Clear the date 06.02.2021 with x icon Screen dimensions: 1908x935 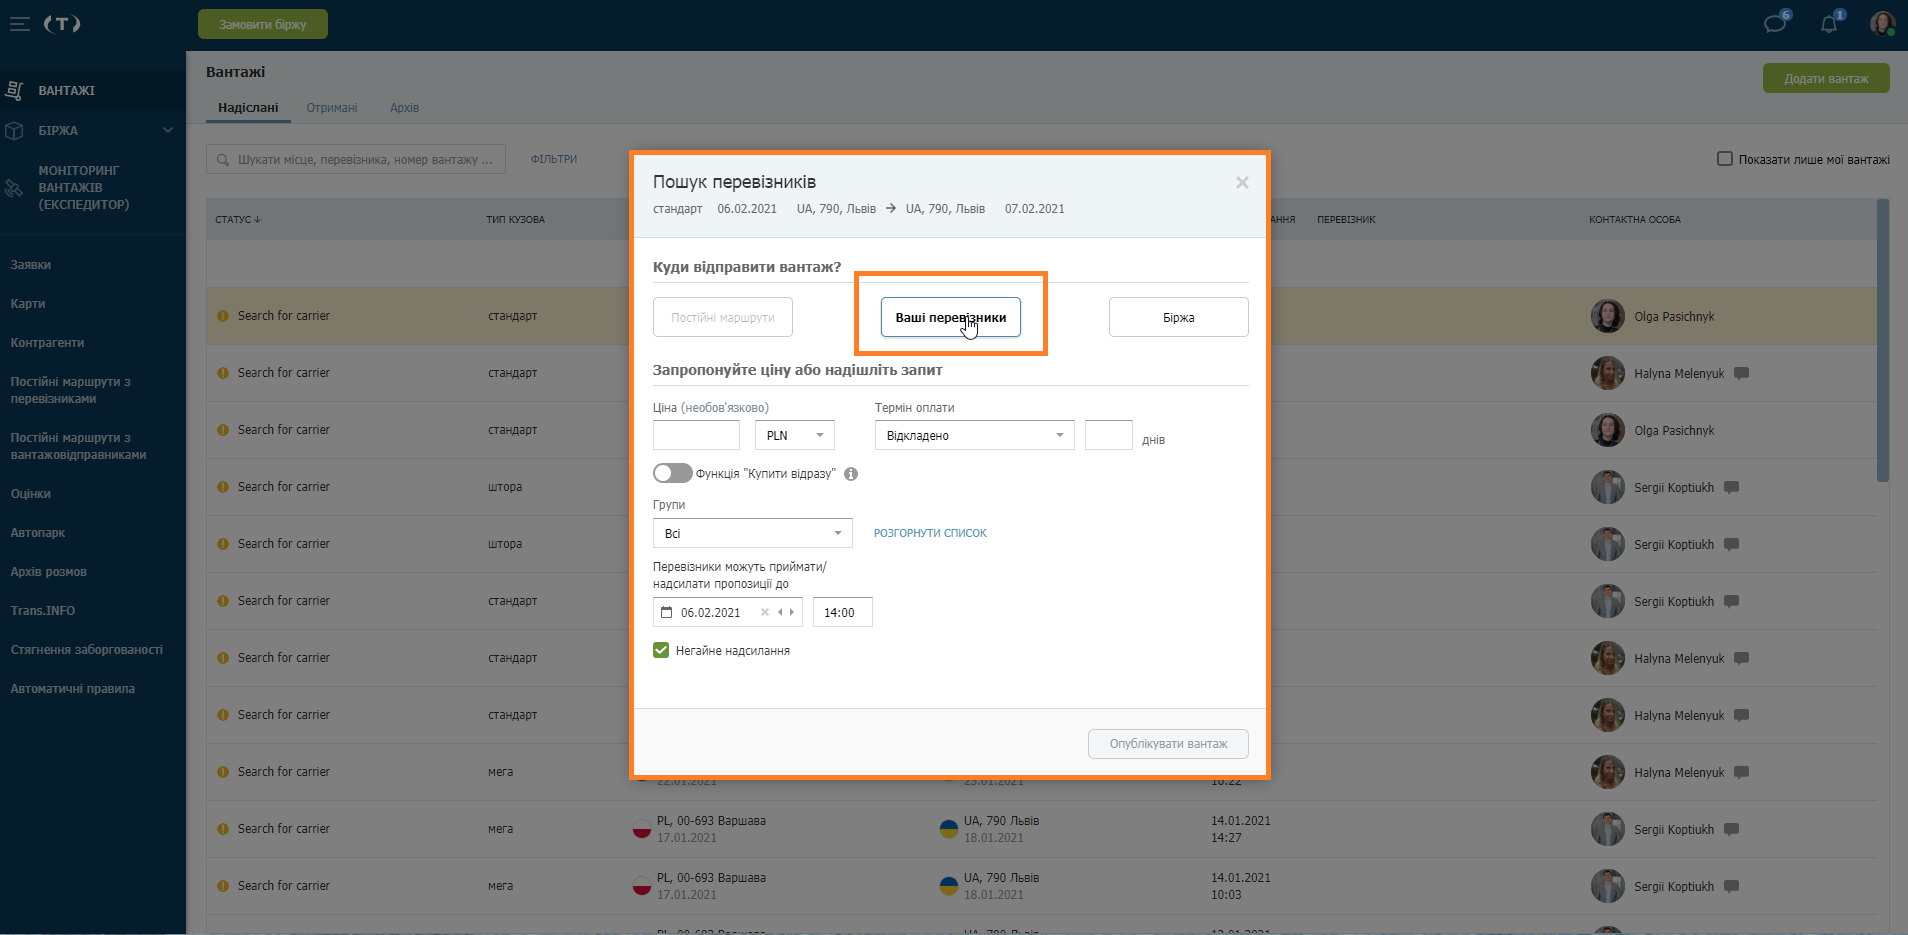click(x=765, y=612)
